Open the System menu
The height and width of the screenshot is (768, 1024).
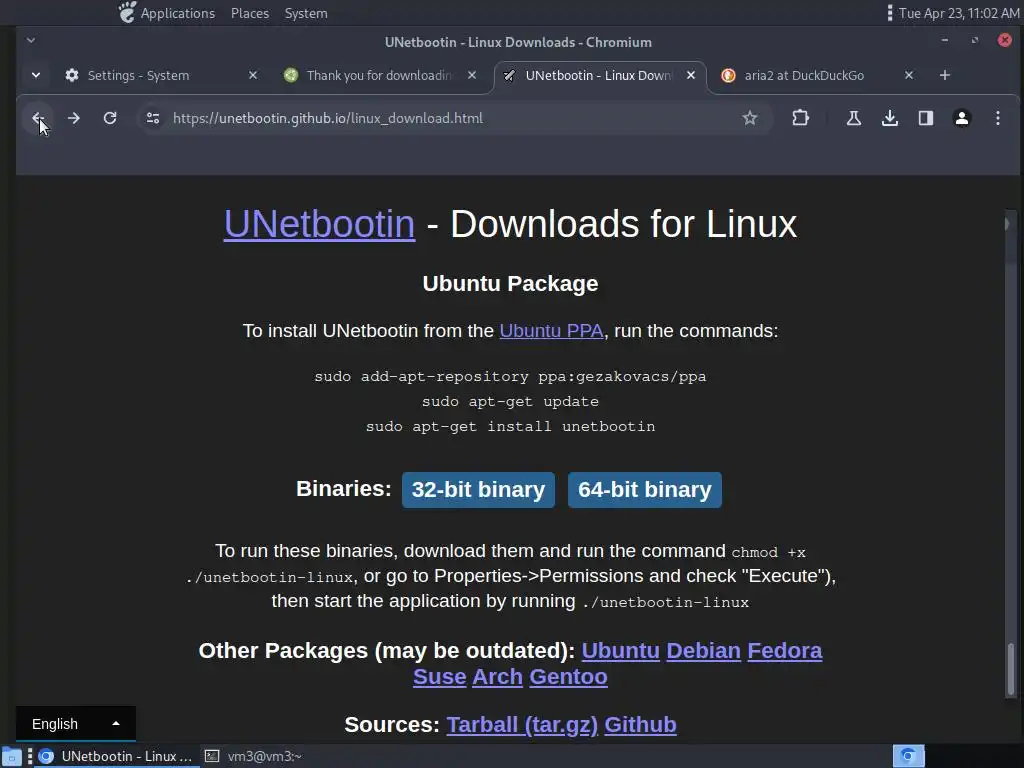click(306, 13)
